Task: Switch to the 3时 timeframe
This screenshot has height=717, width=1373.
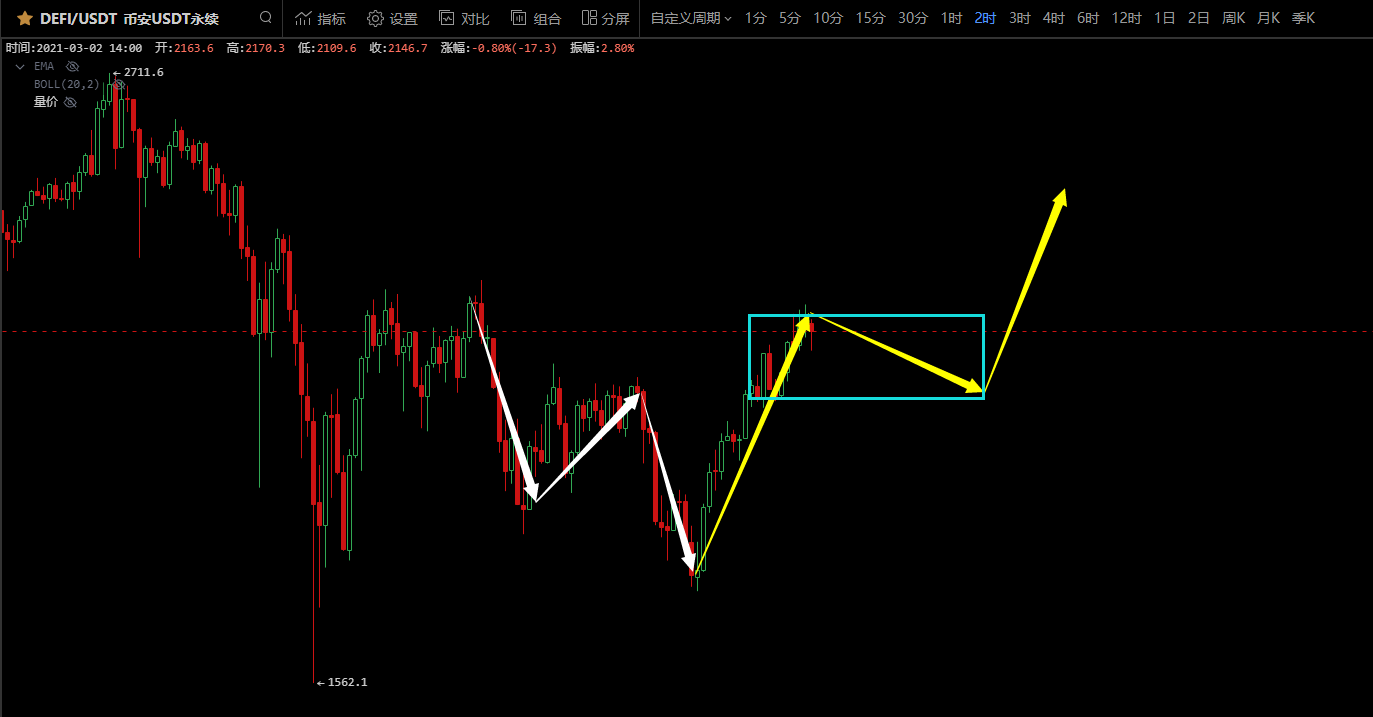Action: coord(1019,18)
